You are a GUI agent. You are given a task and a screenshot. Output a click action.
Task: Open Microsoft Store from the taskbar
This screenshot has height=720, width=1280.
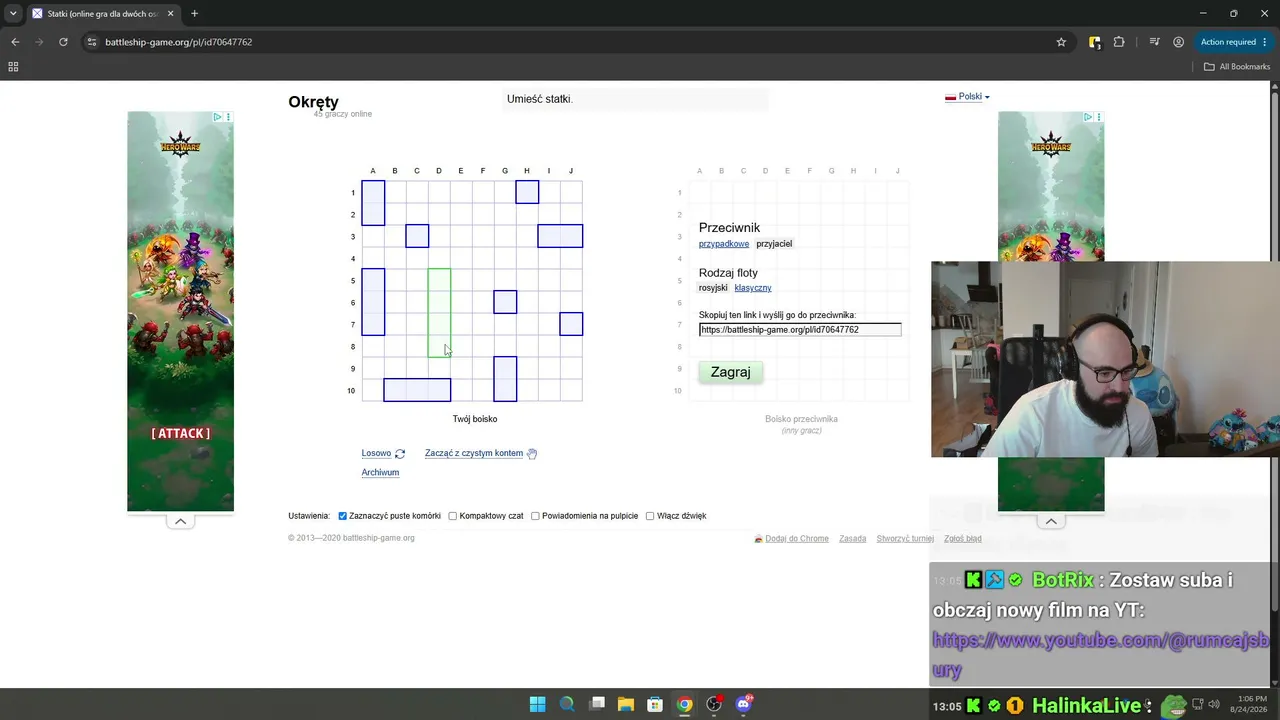[655, 704]
